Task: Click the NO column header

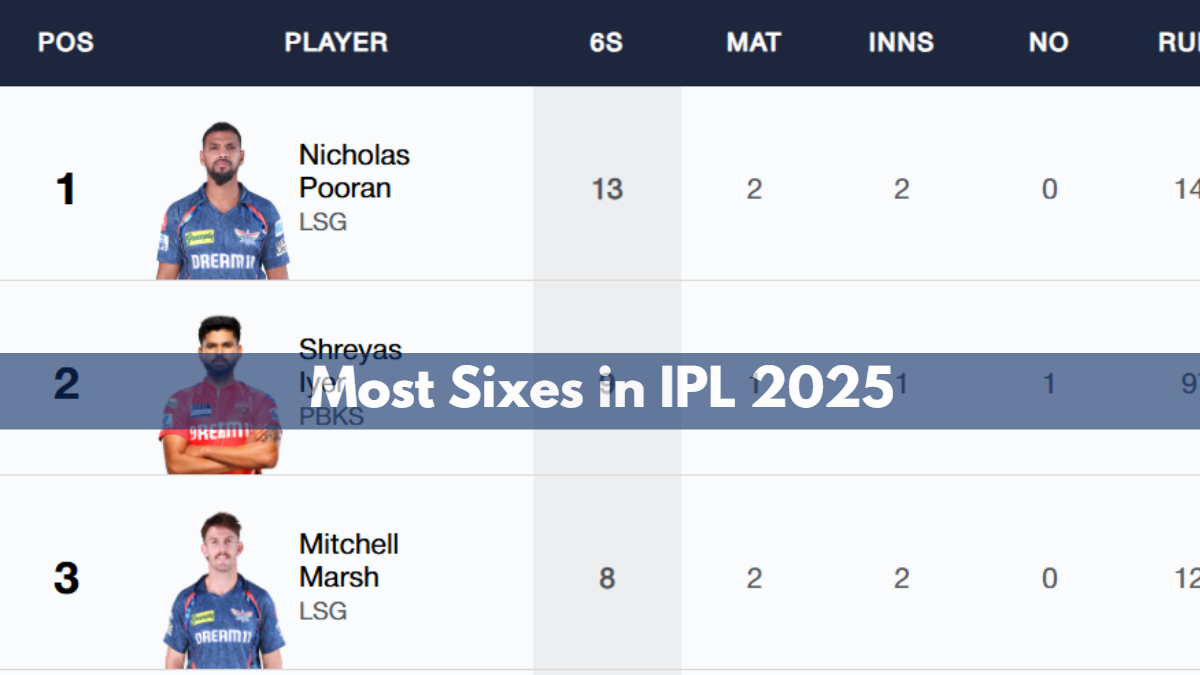Action: click(x=1048, y=43)
